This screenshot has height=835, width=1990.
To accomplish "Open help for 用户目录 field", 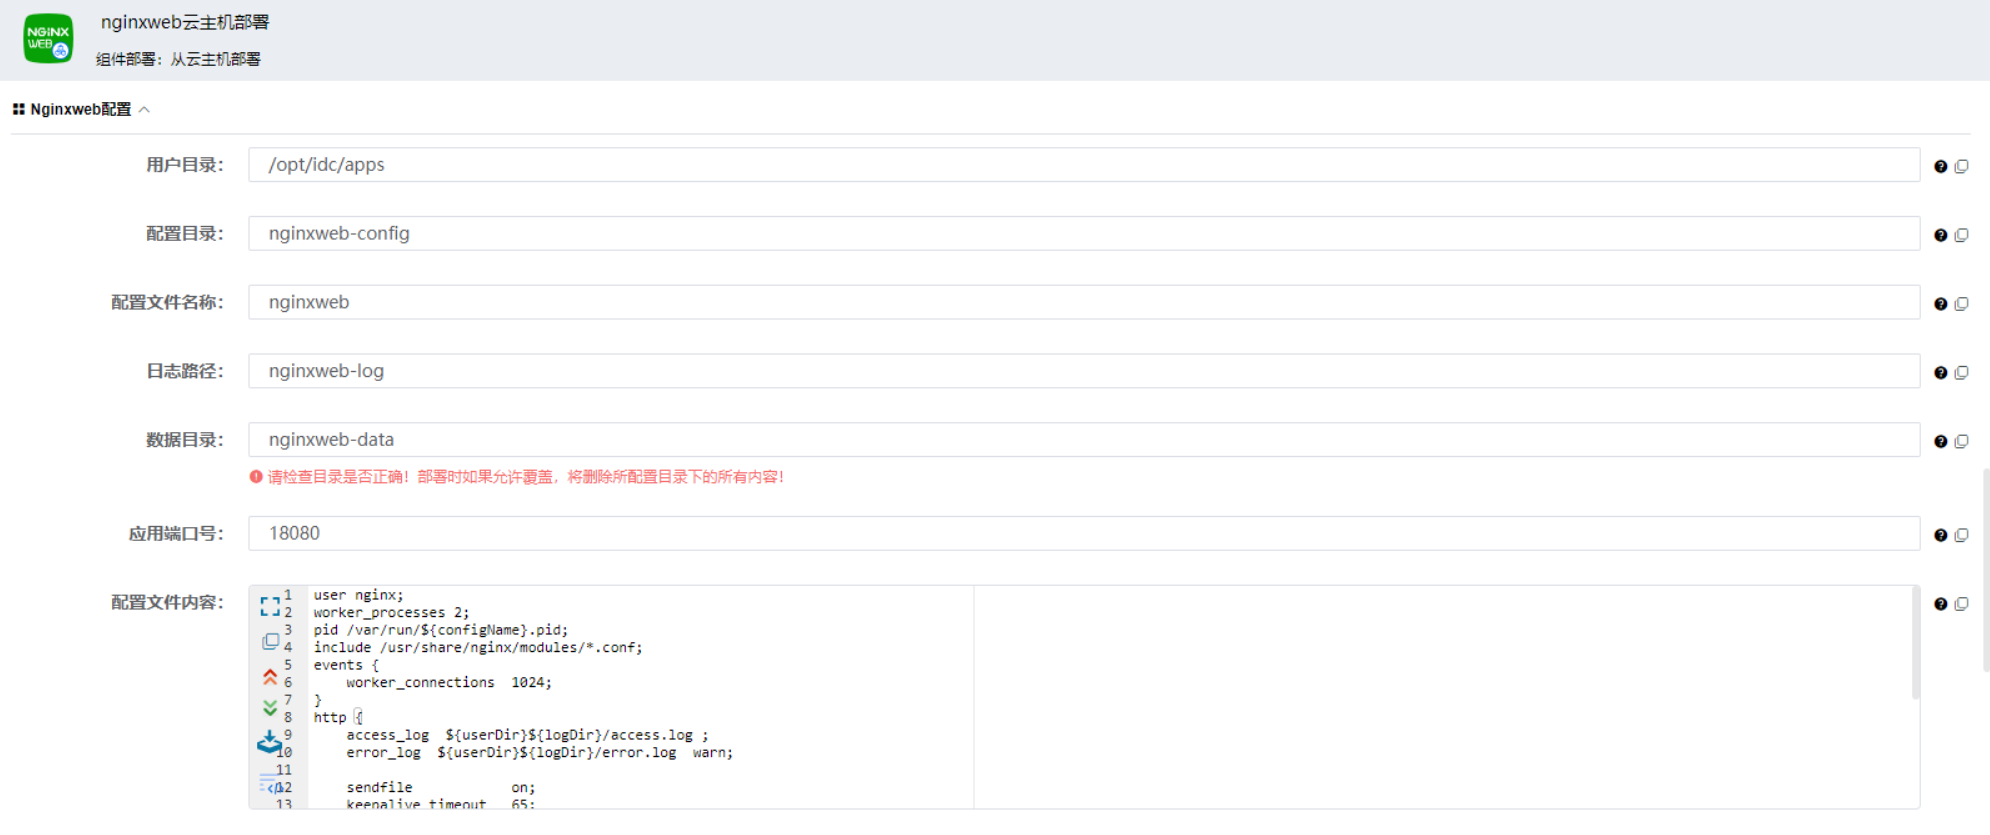I will 1940,166.
